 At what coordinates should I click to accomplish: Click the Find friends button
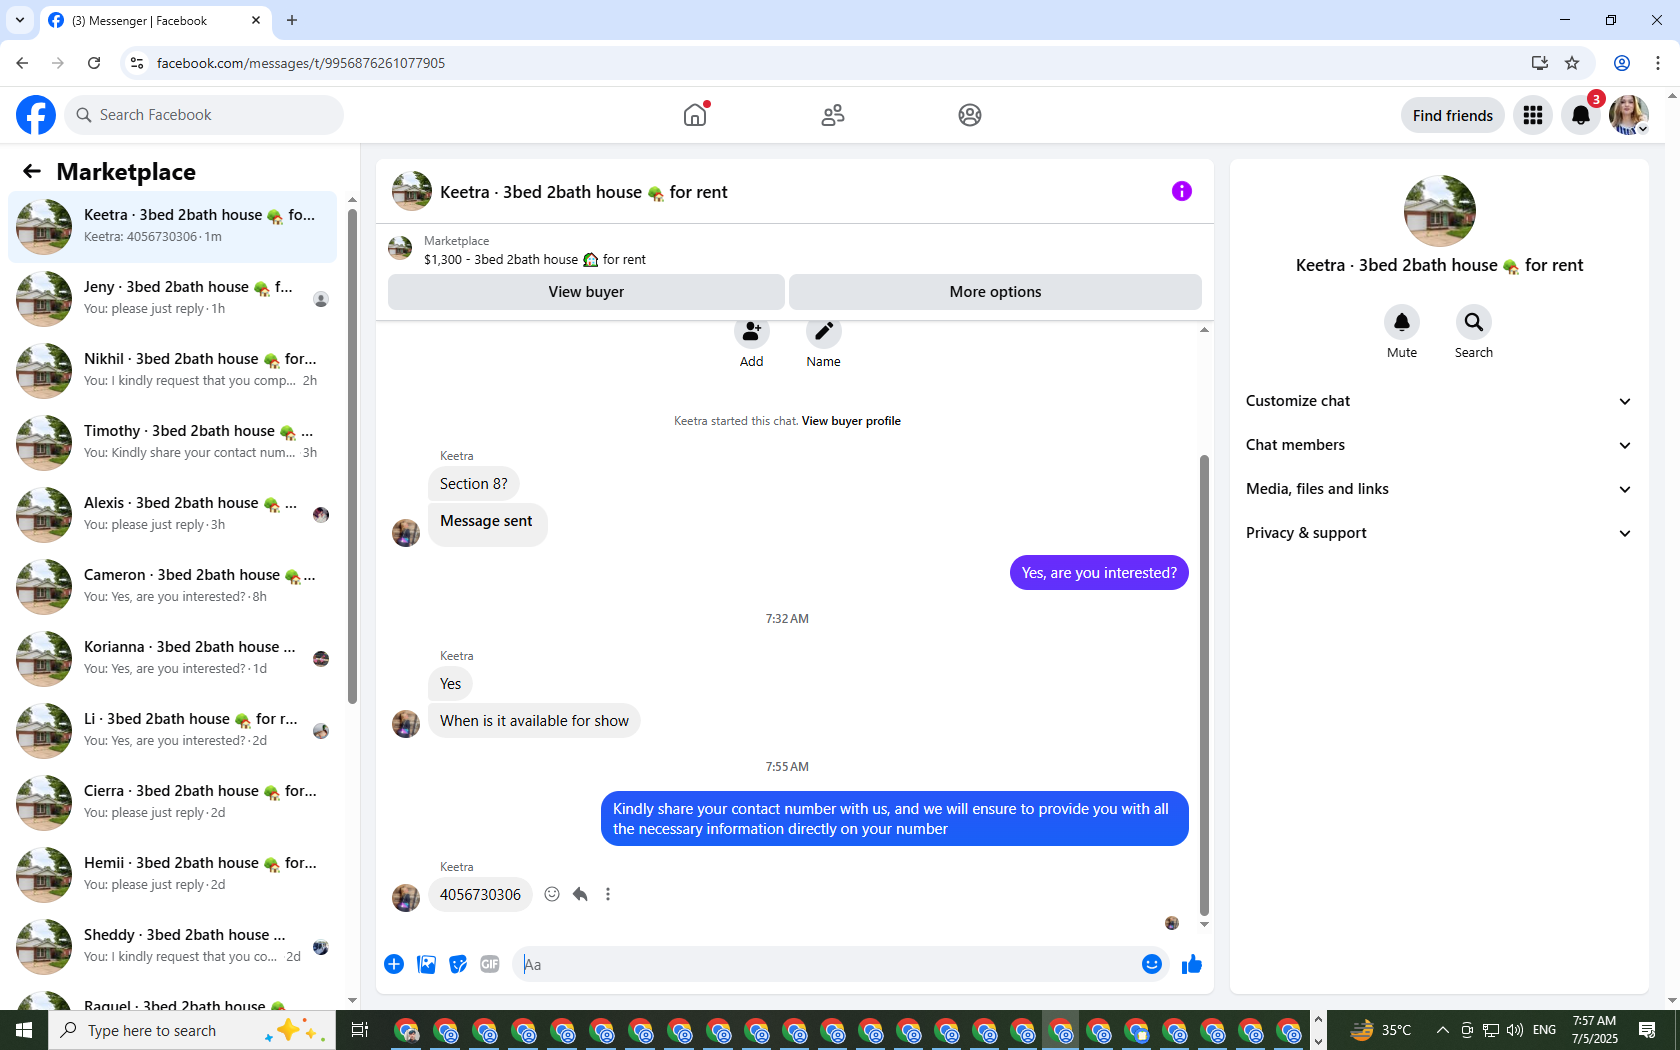point(1452,115)
